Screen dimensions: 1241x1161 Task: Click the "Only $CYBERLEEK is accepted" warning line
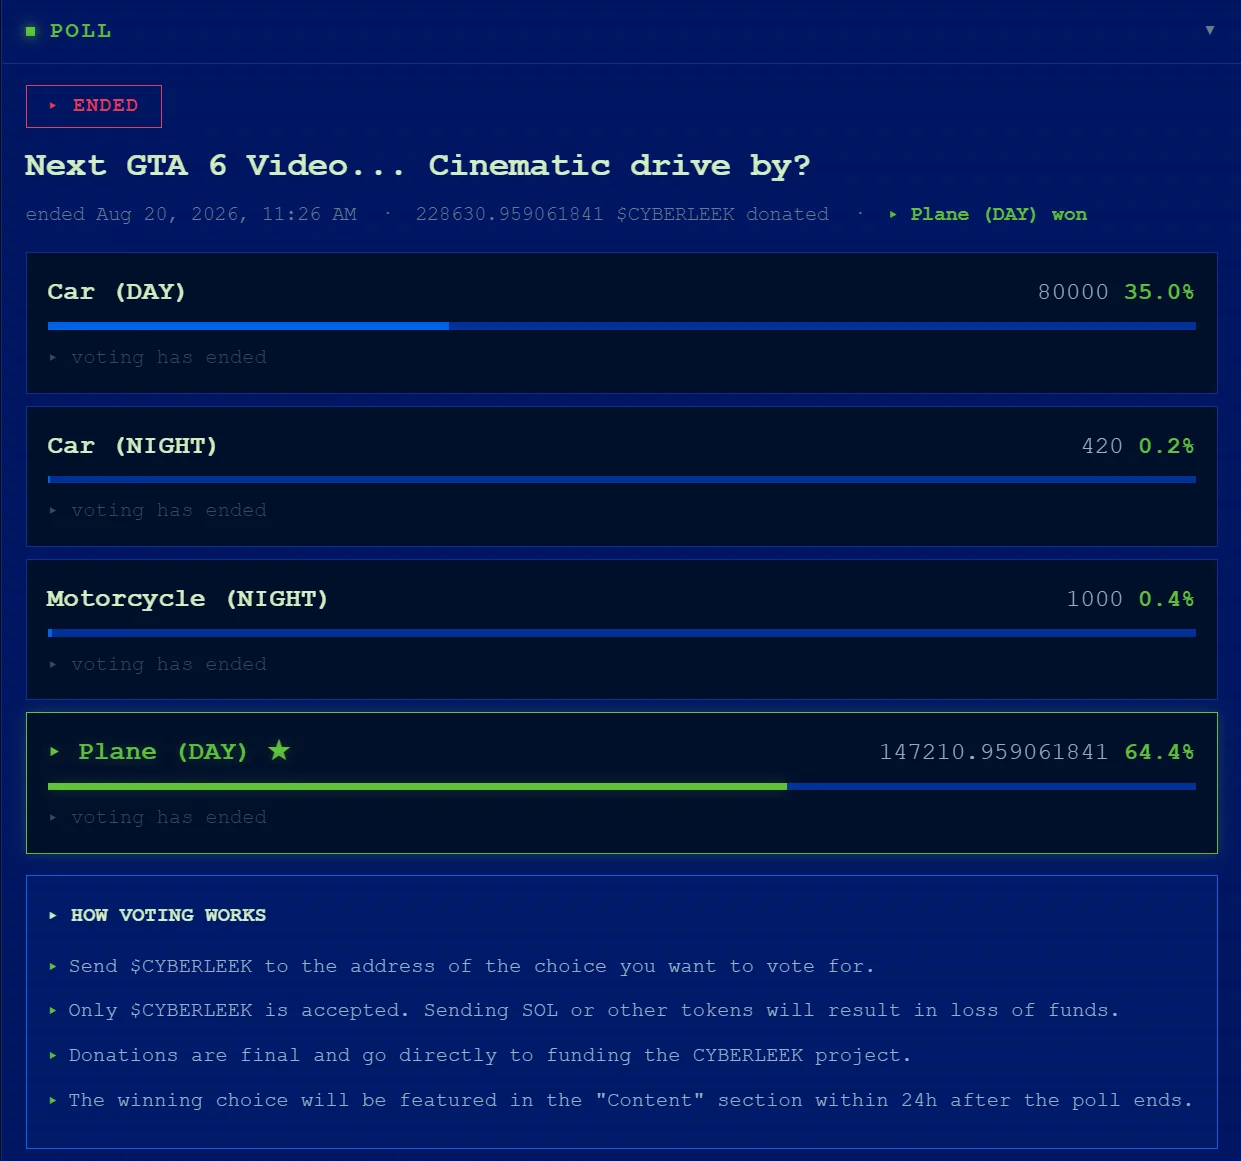pos(593,1010)
